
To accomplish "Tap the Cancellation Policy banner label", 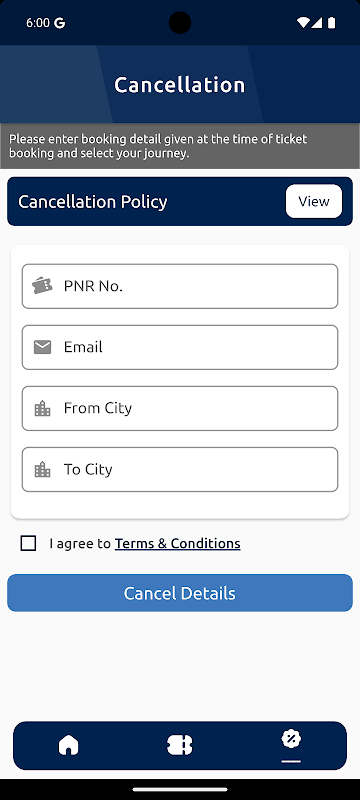I will coord(93,202).
